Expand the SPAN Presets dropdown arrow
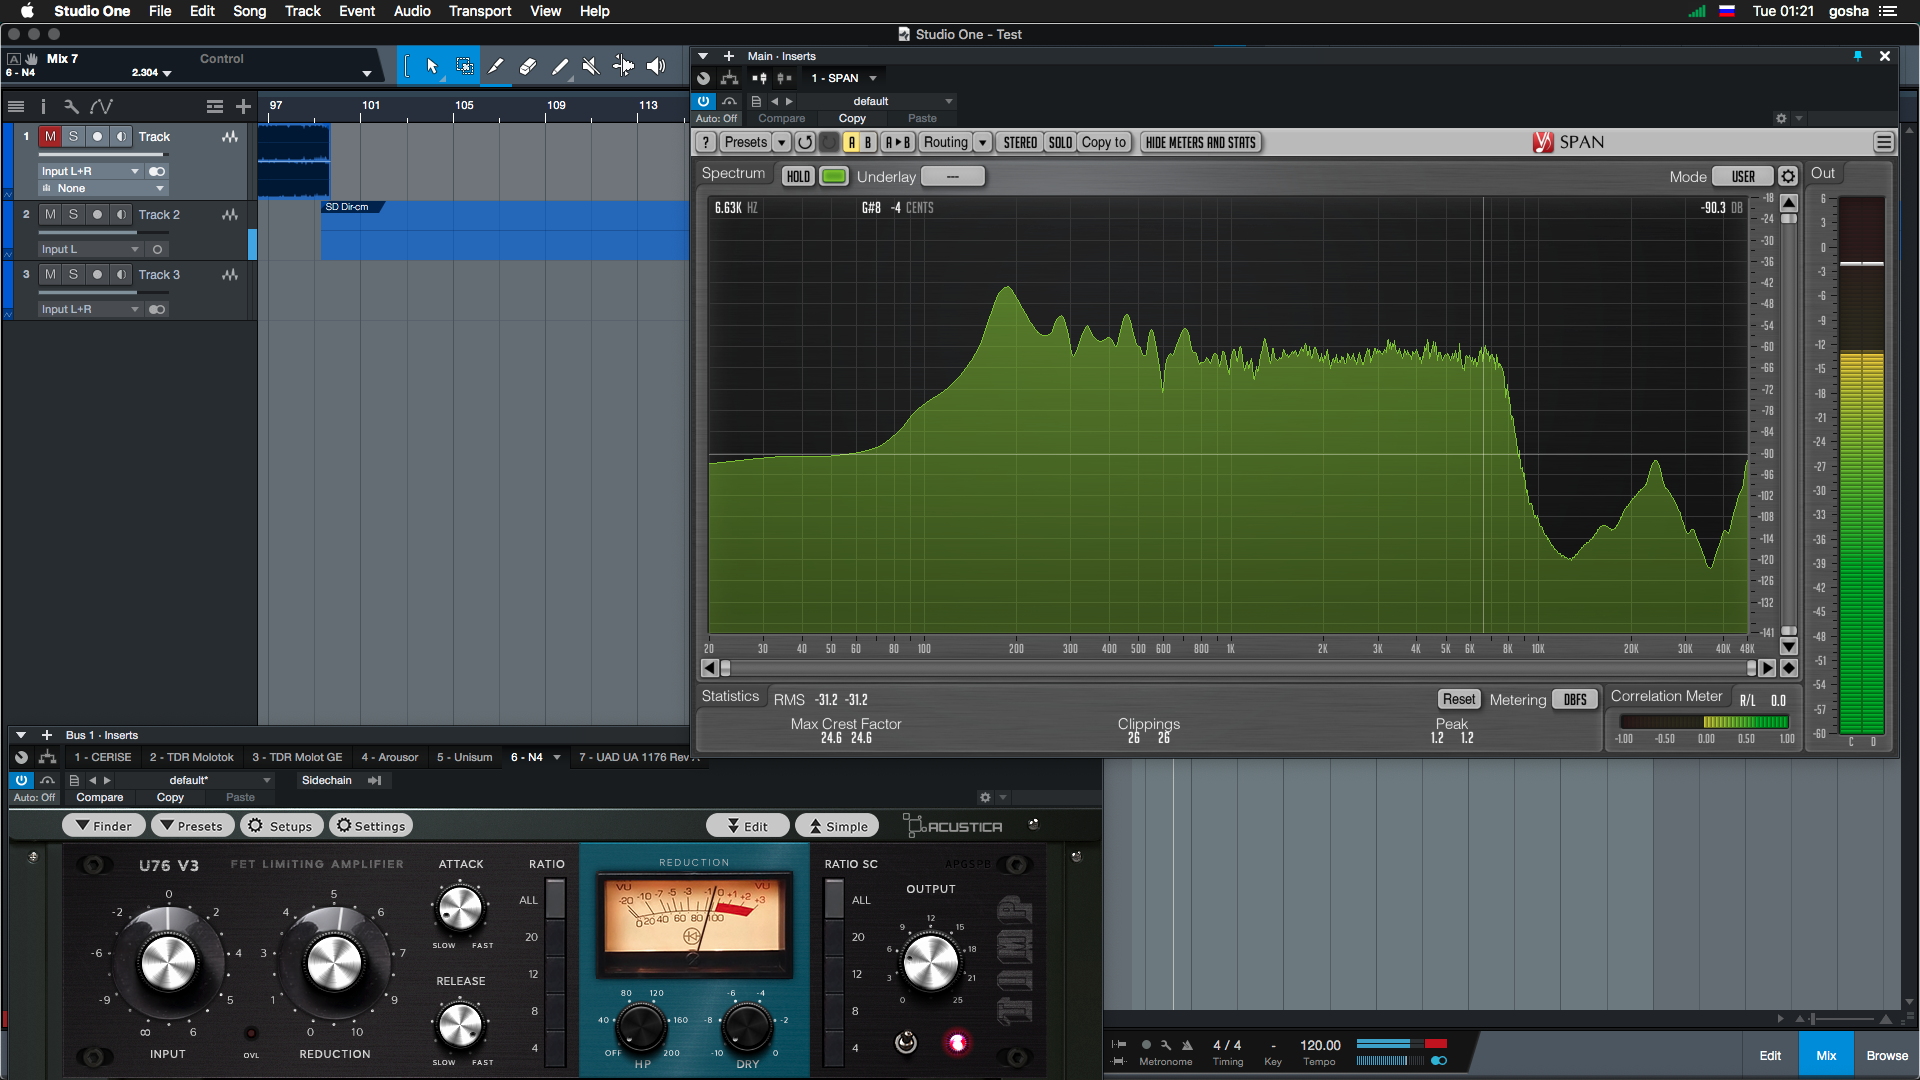This screenshot has height=1080, width=1920. (782, 142)
